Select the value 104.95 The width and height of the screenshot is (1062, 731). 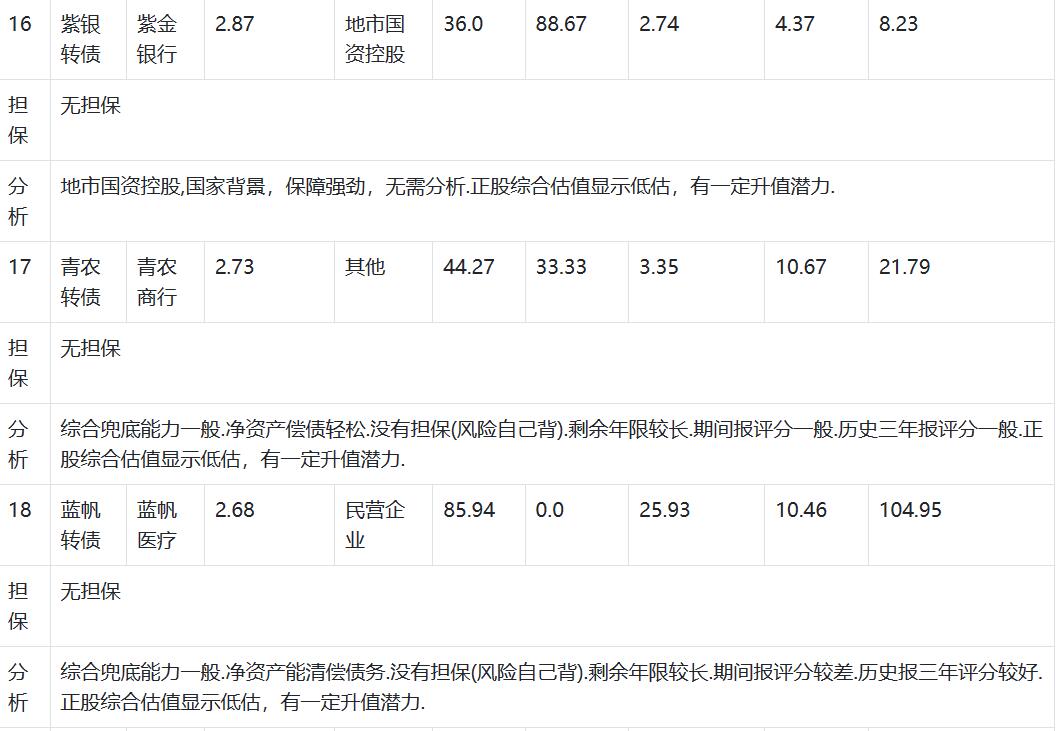pos(910,510)
